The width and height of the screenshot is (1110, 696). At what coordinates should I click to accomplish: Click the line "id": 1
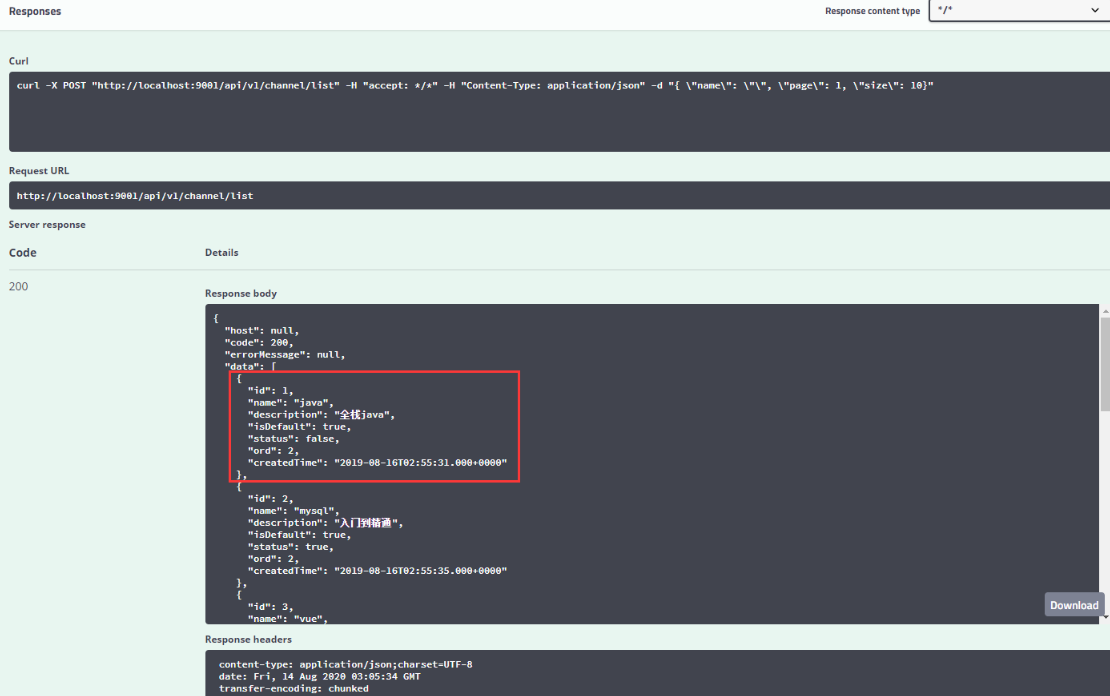[x=270, y=391]
